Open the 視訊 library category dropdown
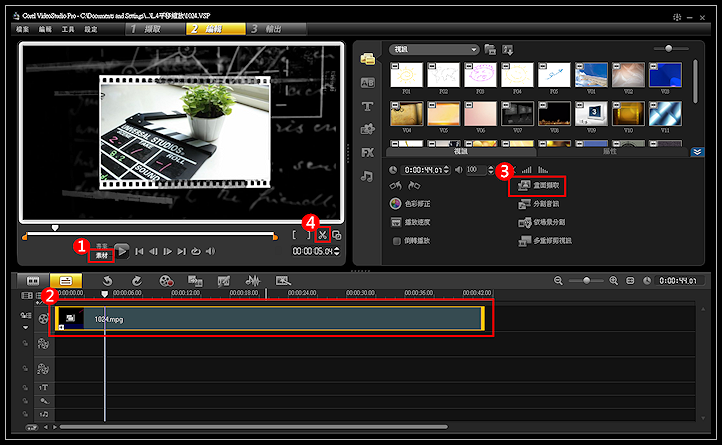722x445 pixels. coord(434,49)
